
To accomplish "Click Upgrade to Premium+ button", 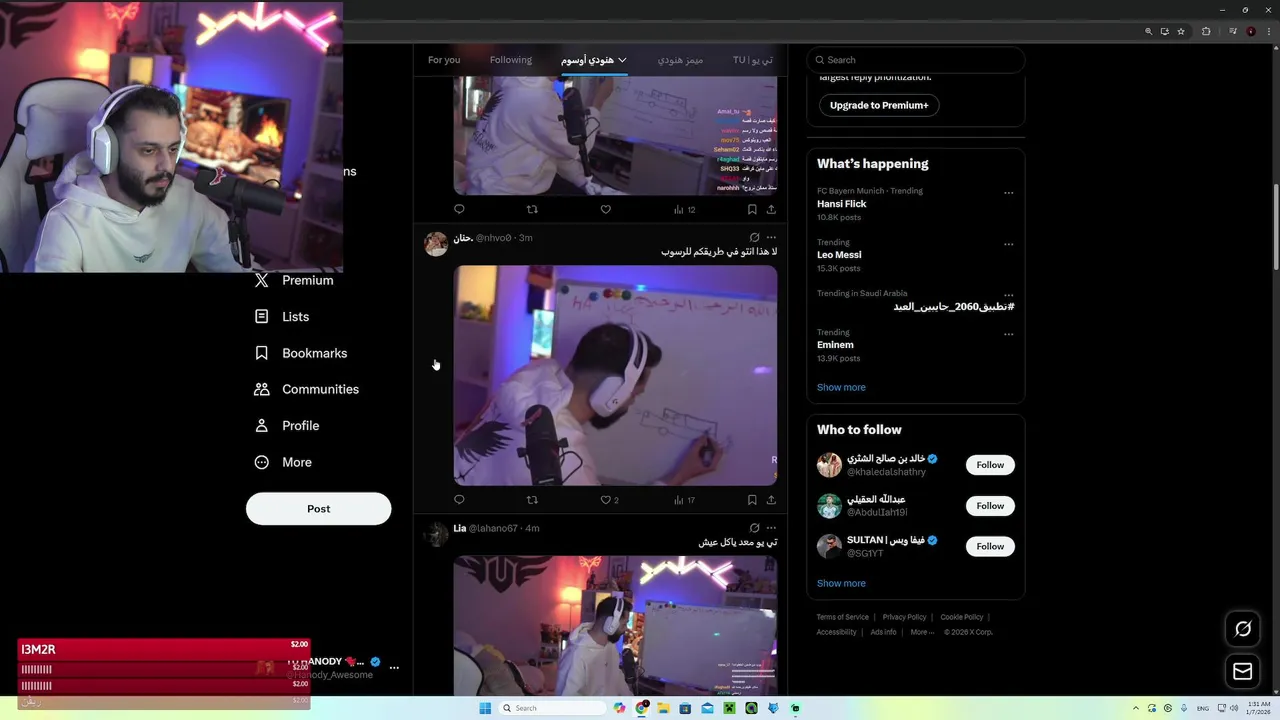I will click(879, 105).
